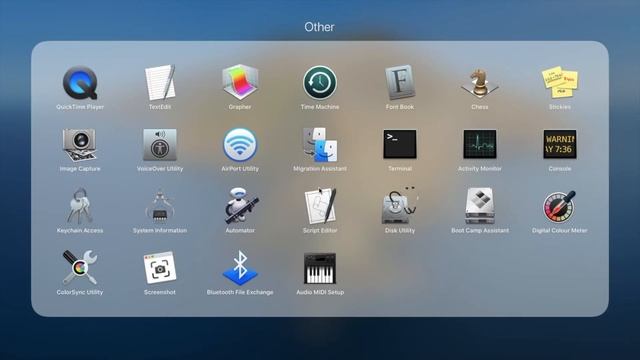This screenshot has width=640, height=360.
Task: Click the "Keychain Access" label text
Action: coord(80,230)
